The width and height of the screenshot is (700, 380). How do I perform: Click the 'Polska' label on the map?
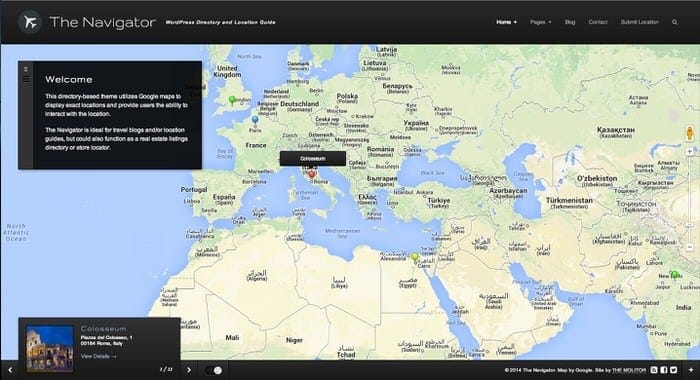click(347, 96)
